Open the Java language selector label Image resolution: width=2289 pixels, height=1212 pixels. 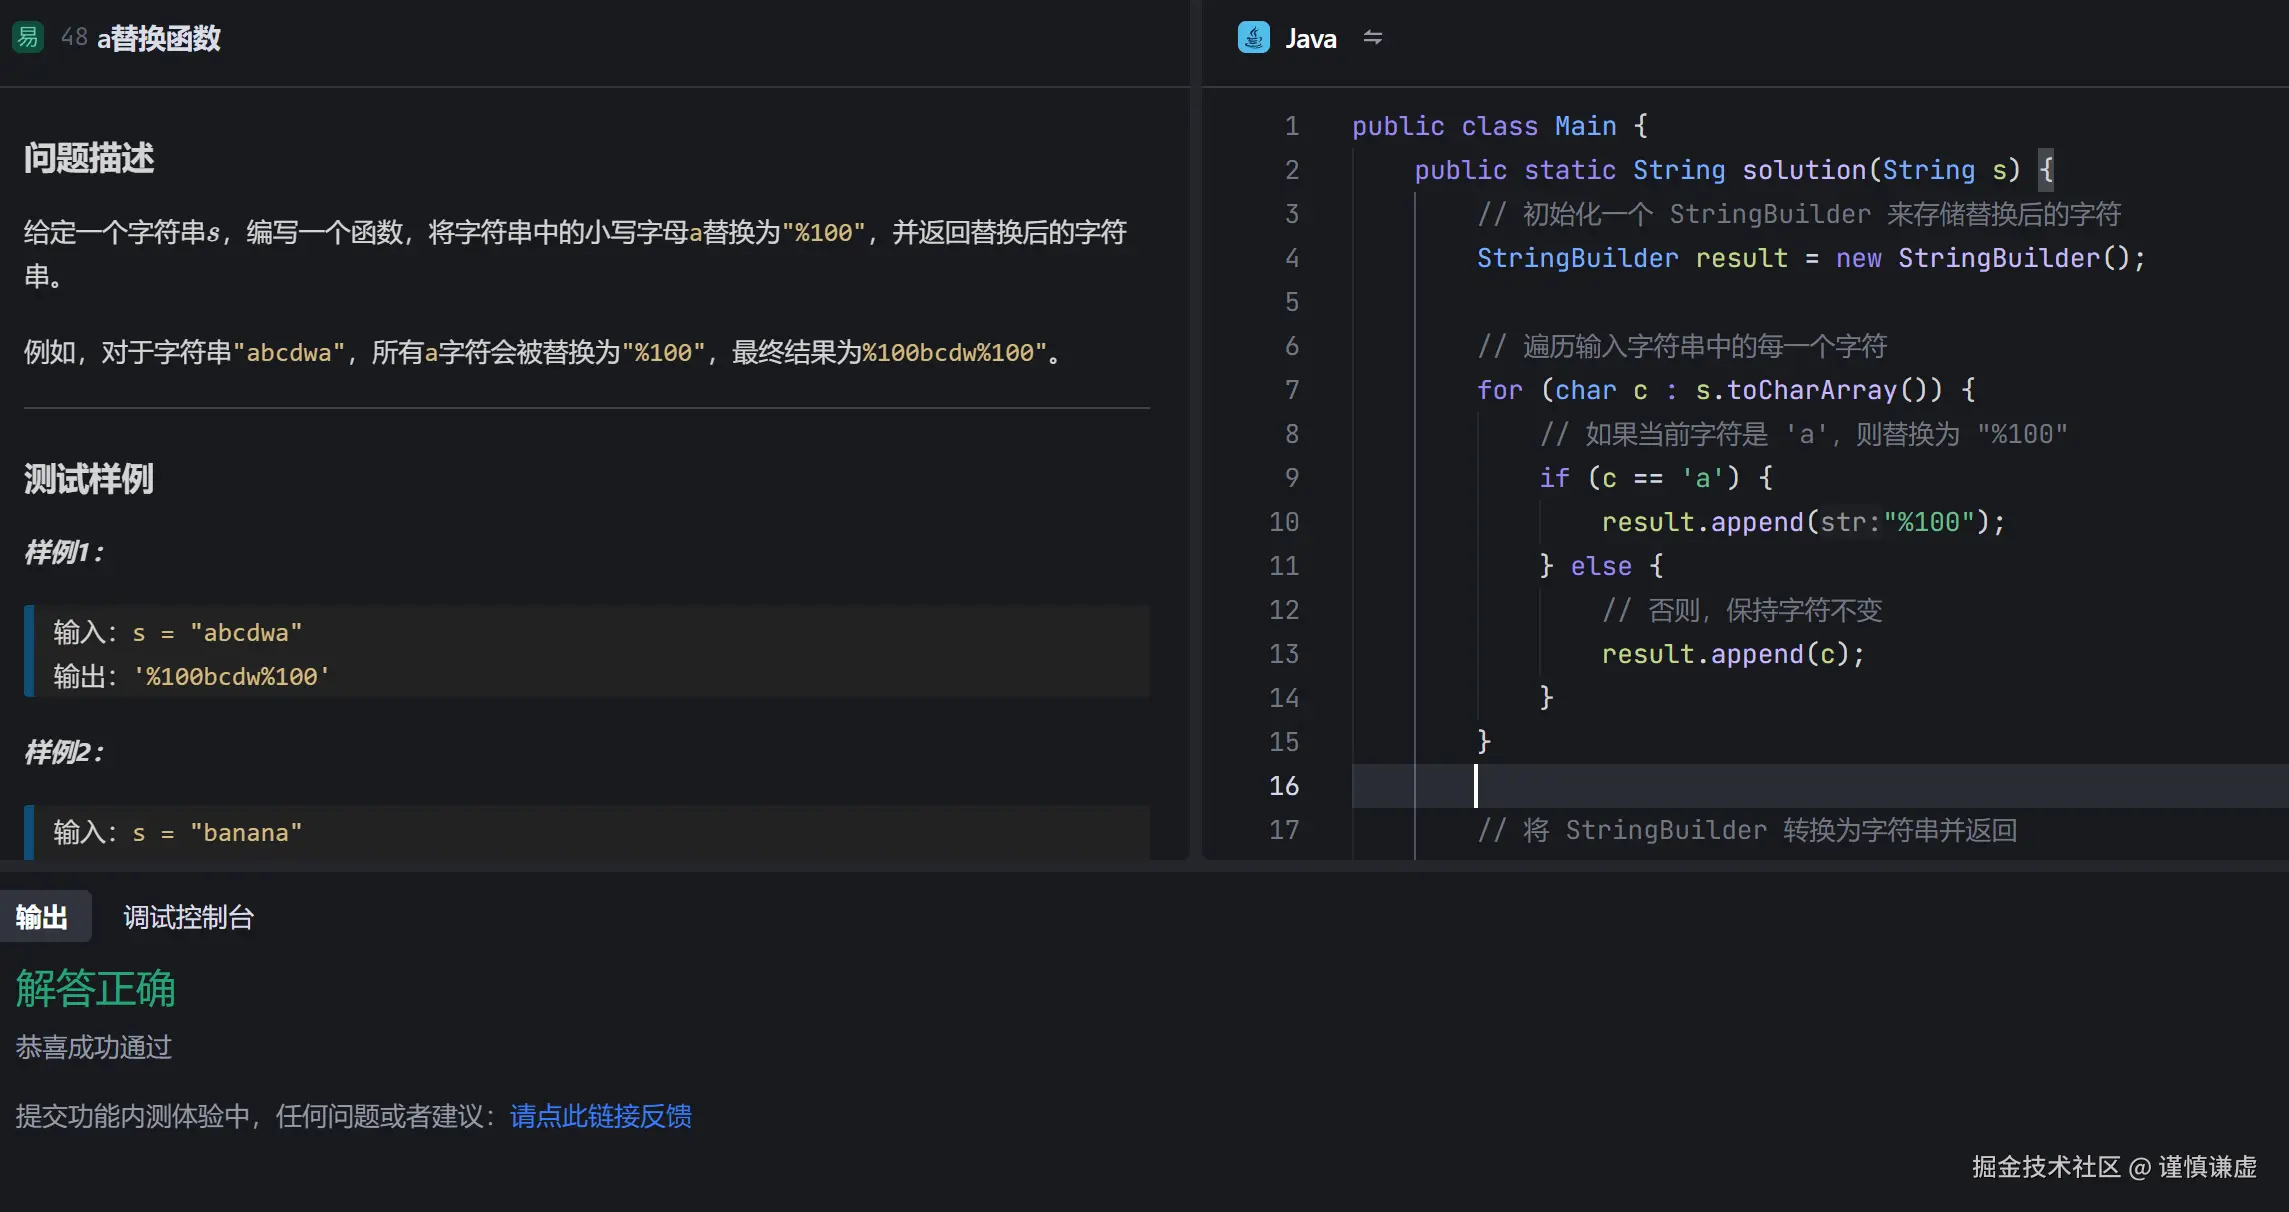pyautogui.click(x=1310, y=39)
